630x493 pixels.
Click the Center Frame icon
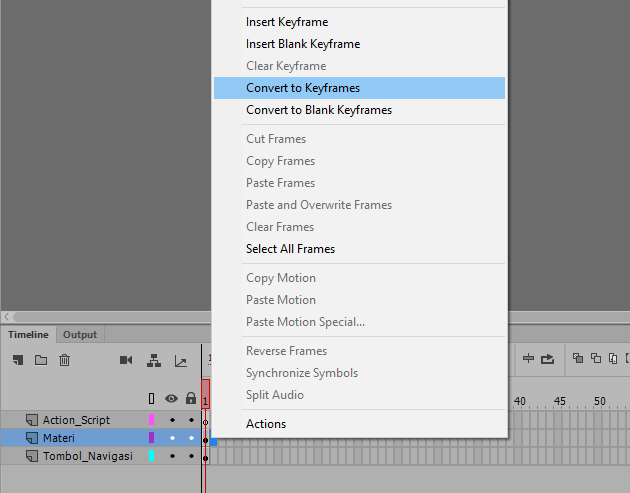[528, 358]
